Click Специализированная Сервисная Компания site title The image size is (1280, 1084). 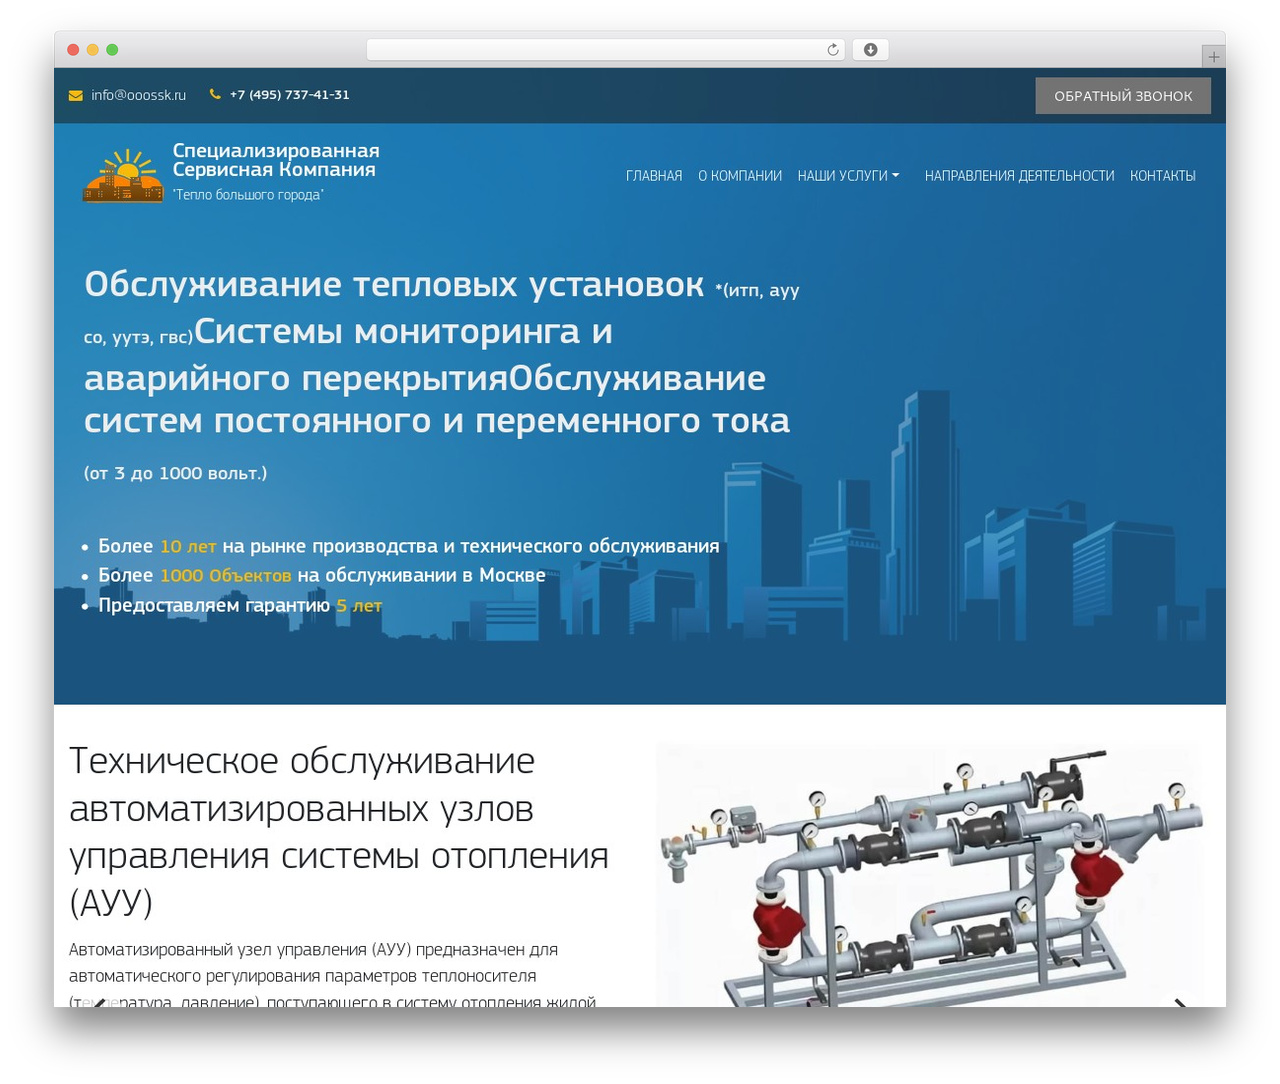276,160
